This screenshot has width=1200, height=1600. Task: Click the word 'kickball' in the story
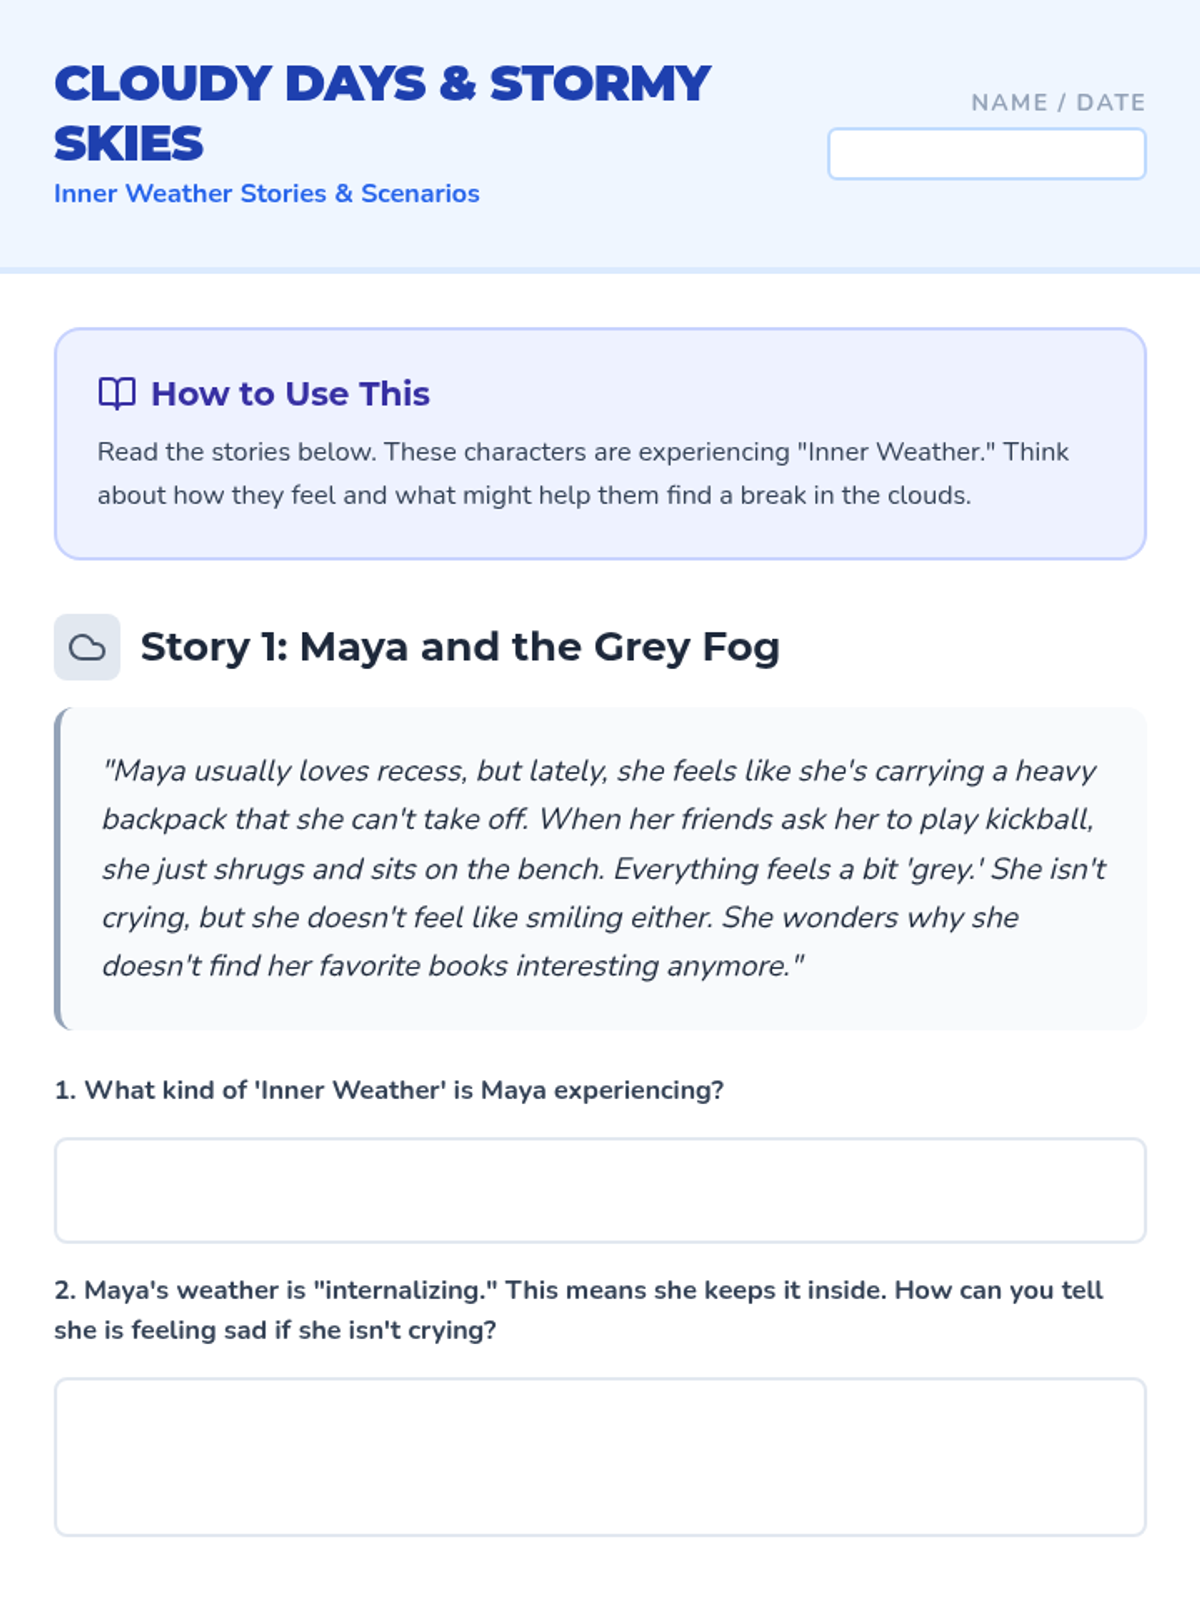(1036, 820)
